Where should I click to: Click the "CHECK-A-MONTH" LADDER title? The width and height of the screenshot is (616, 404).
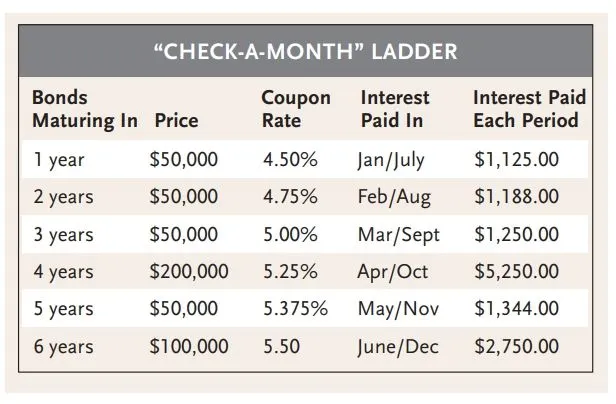(x=308, y=50)
